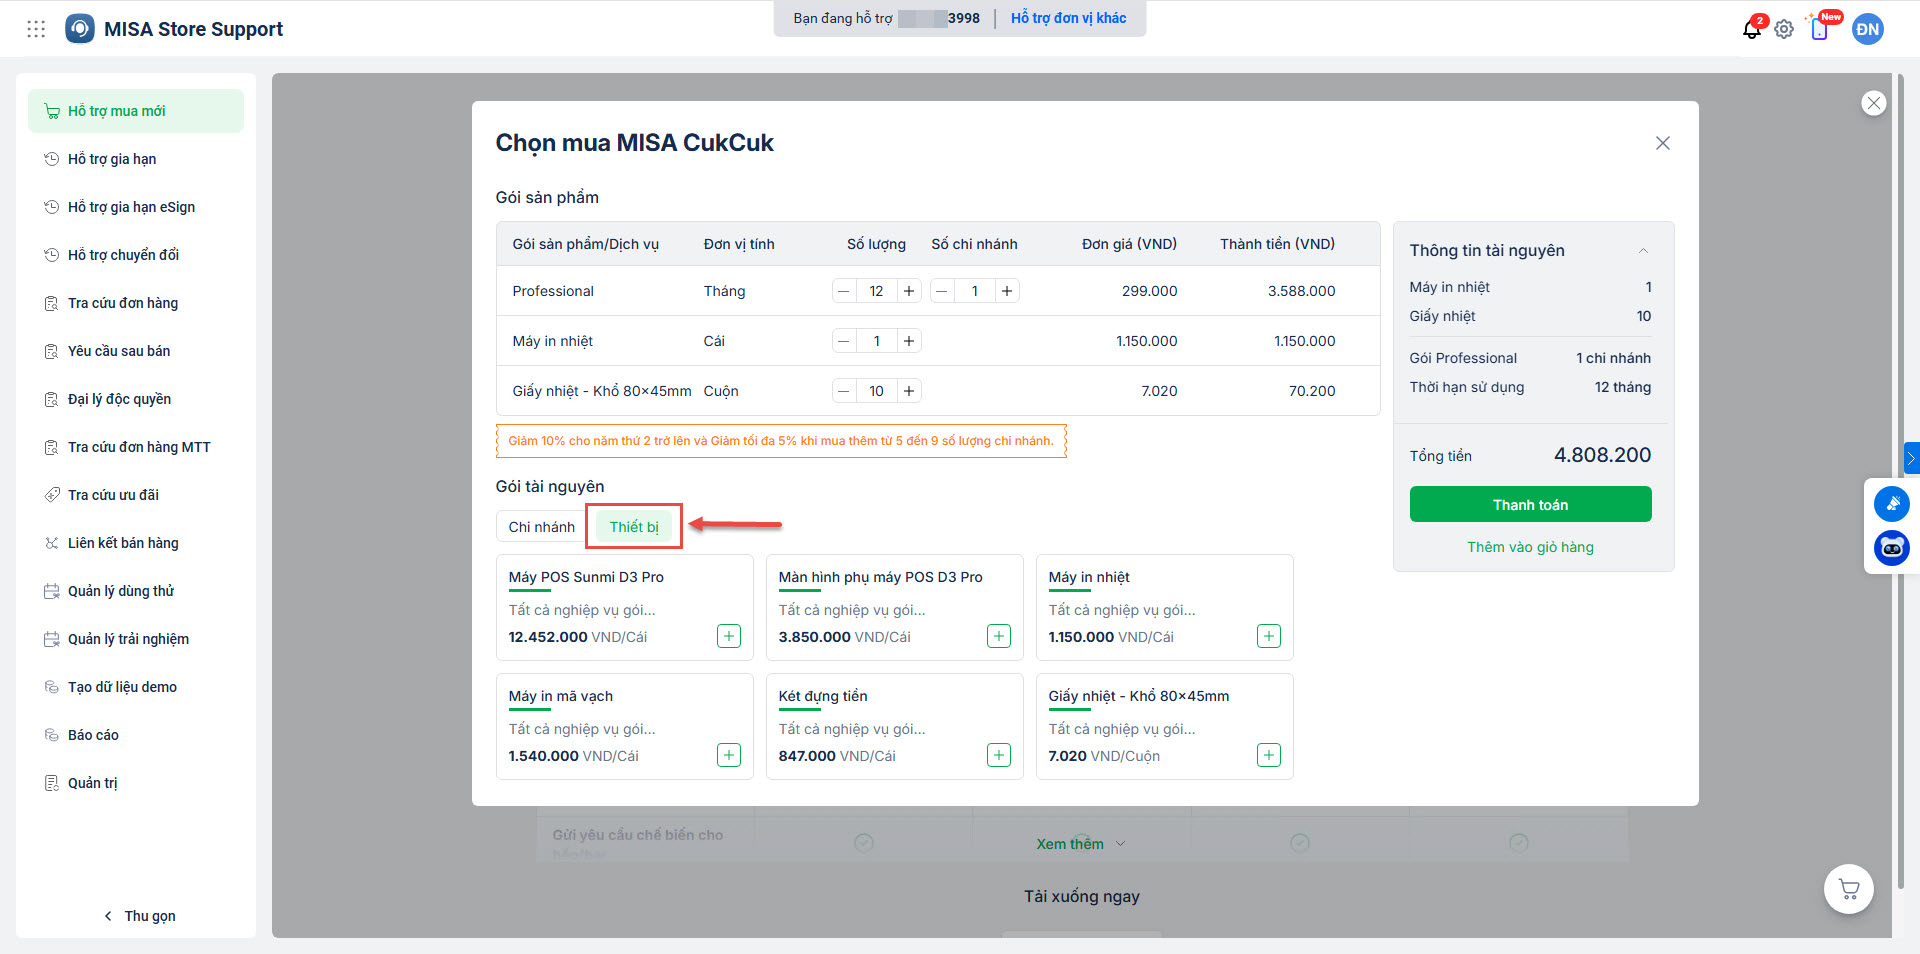
Task: Add Két đựng tiền with plus icon
Action: click(x=999, y=755)
